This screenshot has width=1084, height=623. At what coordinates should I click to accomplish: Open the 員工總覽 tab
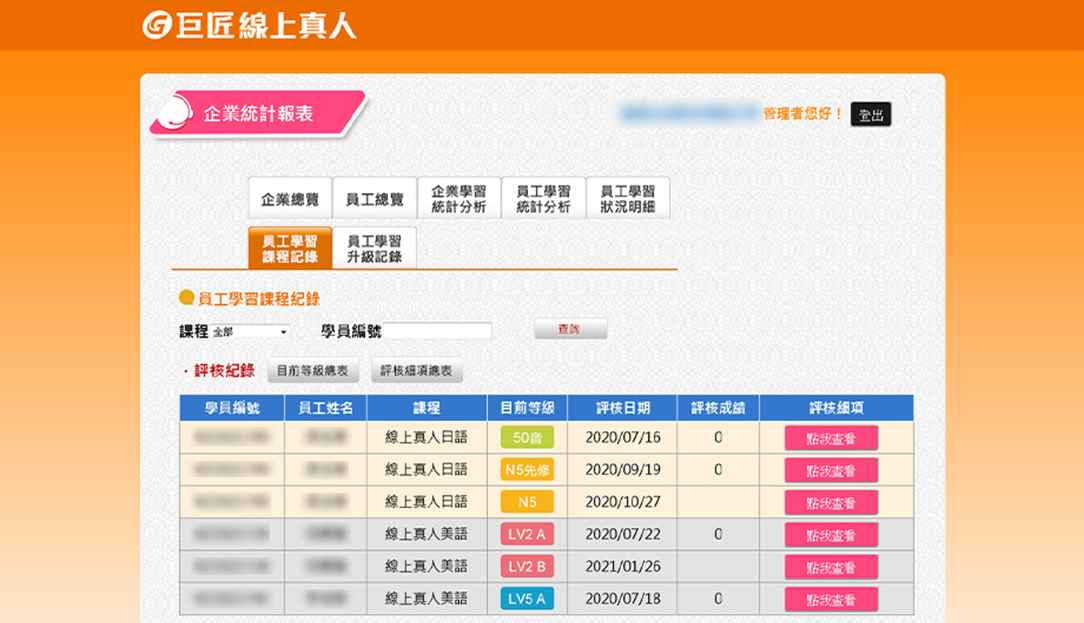(x=374, y=199)
